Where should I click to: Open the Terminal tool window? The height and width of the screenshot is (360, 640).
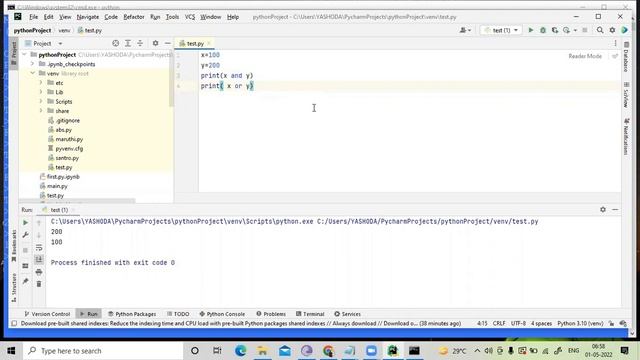310,314
